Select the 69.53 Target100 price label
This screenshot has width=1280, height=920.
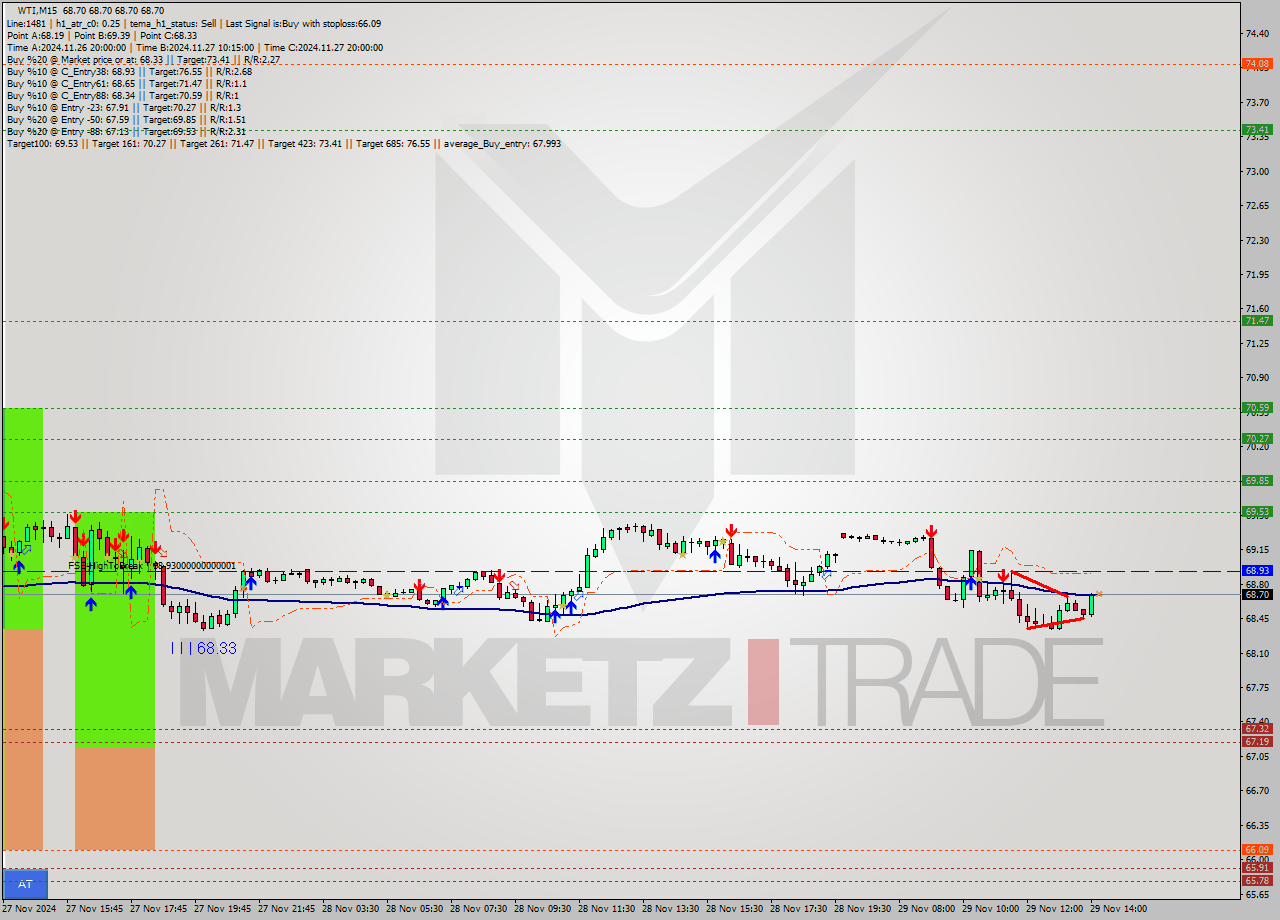click(1257, 511)
